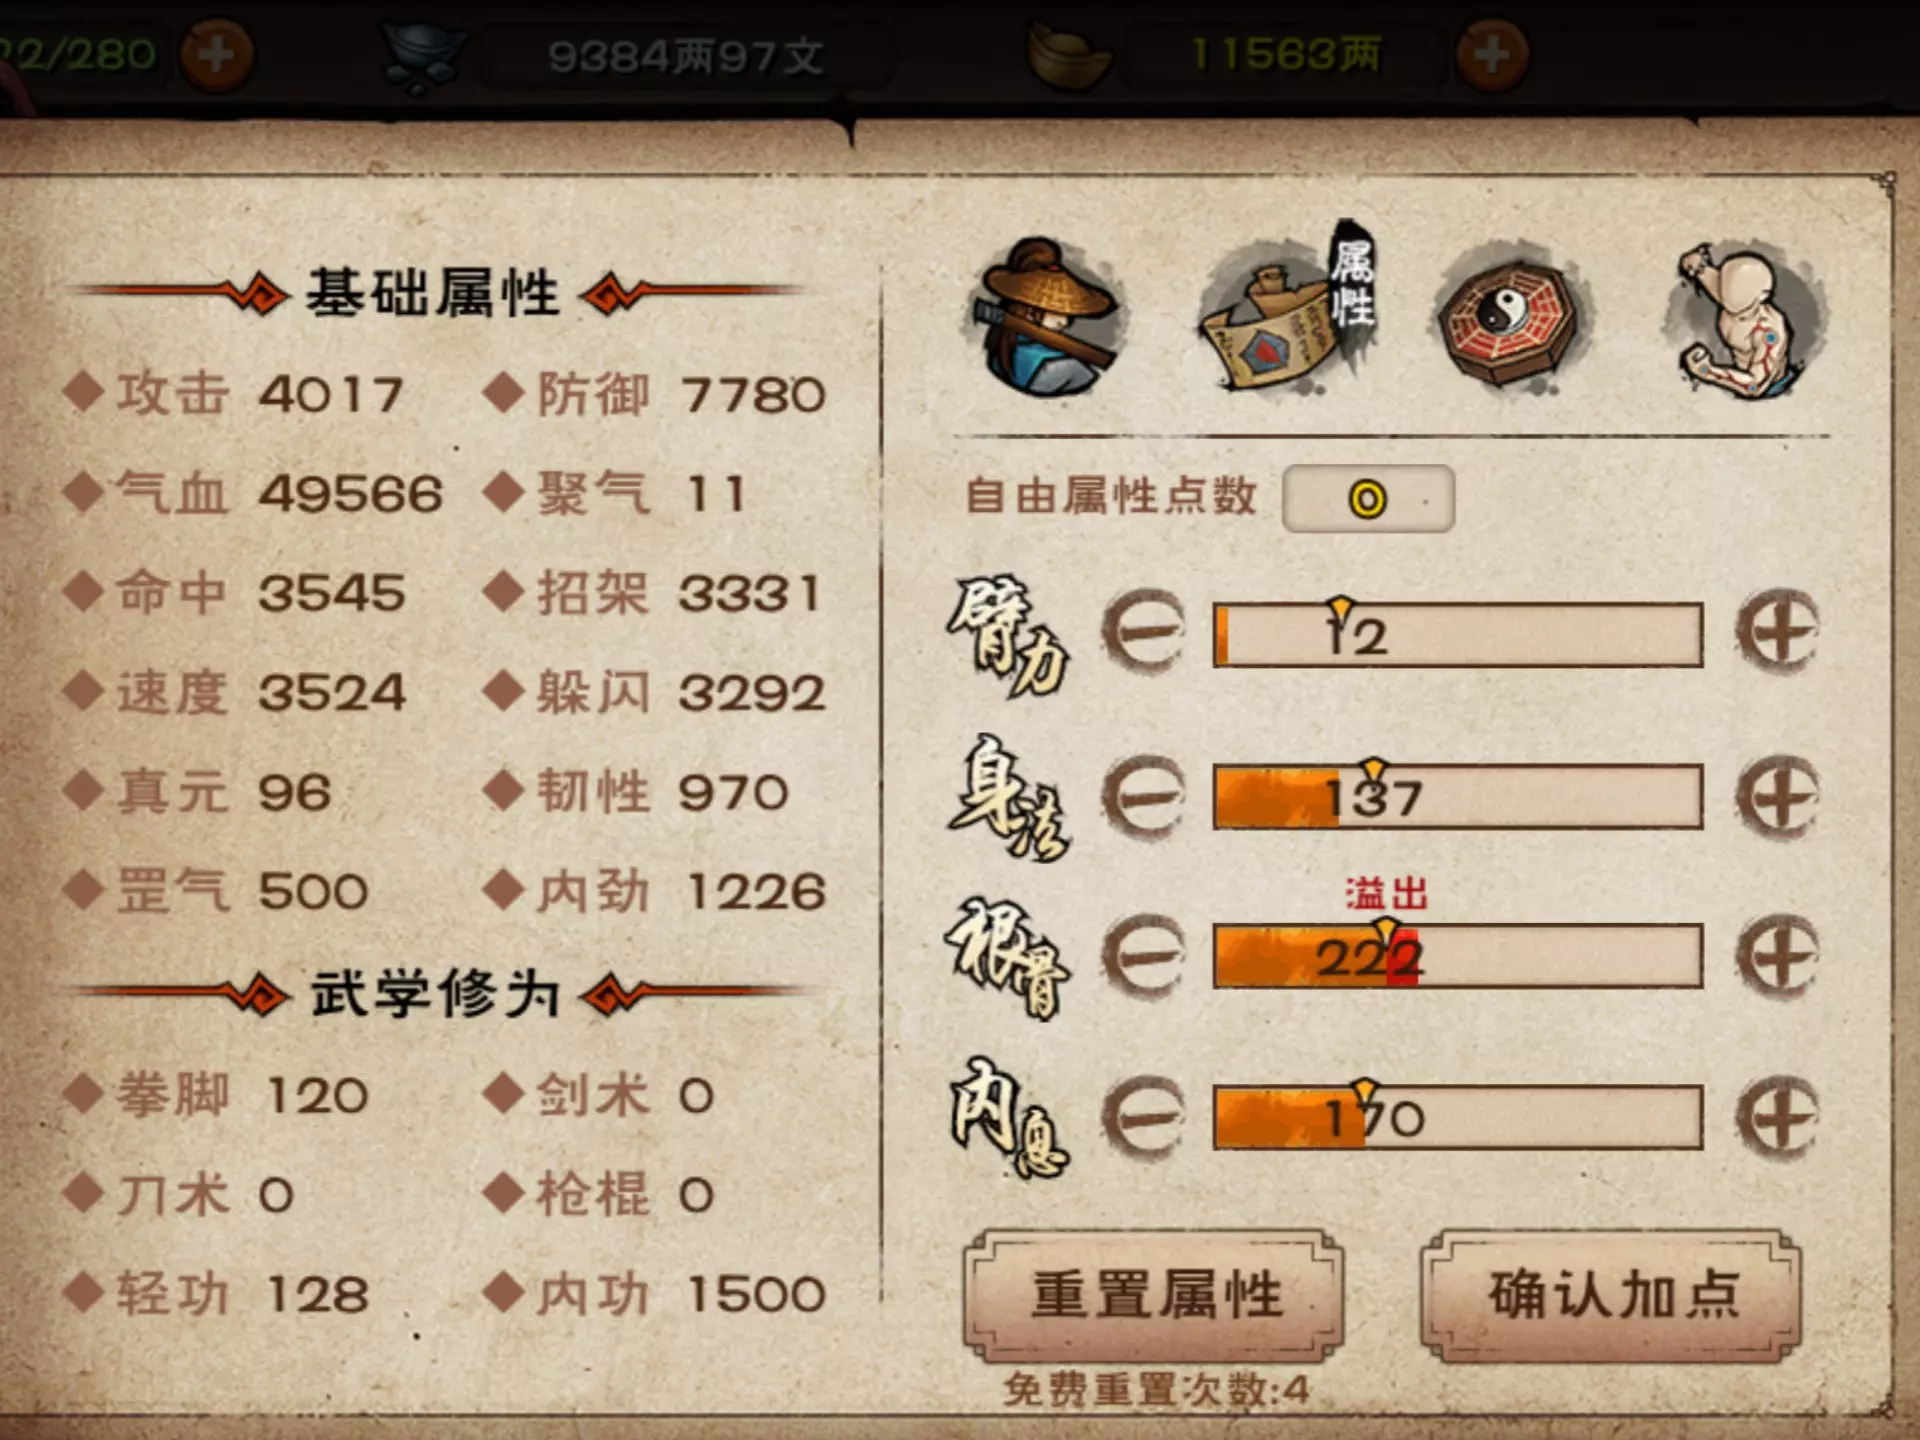Click the 自由属性点数 value field
This screenshot has height=1440, width=1920.
point(1368,498)
